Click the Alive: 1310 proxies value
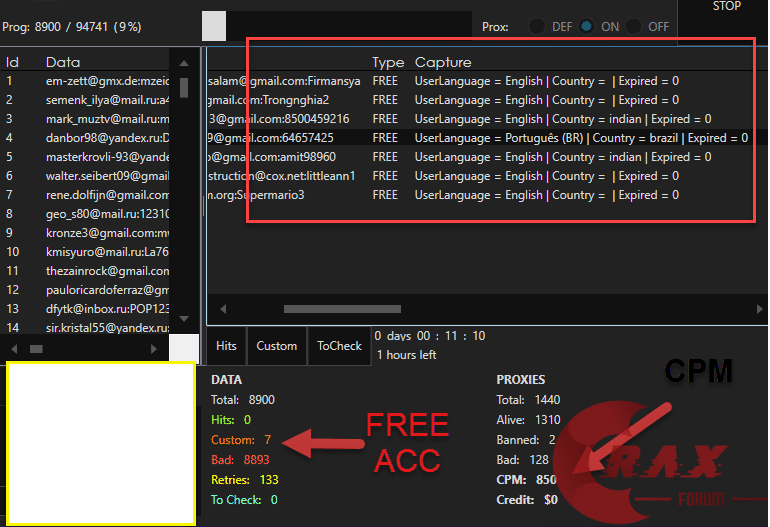Viewport: 770px width, 527px height. (528, 420)
